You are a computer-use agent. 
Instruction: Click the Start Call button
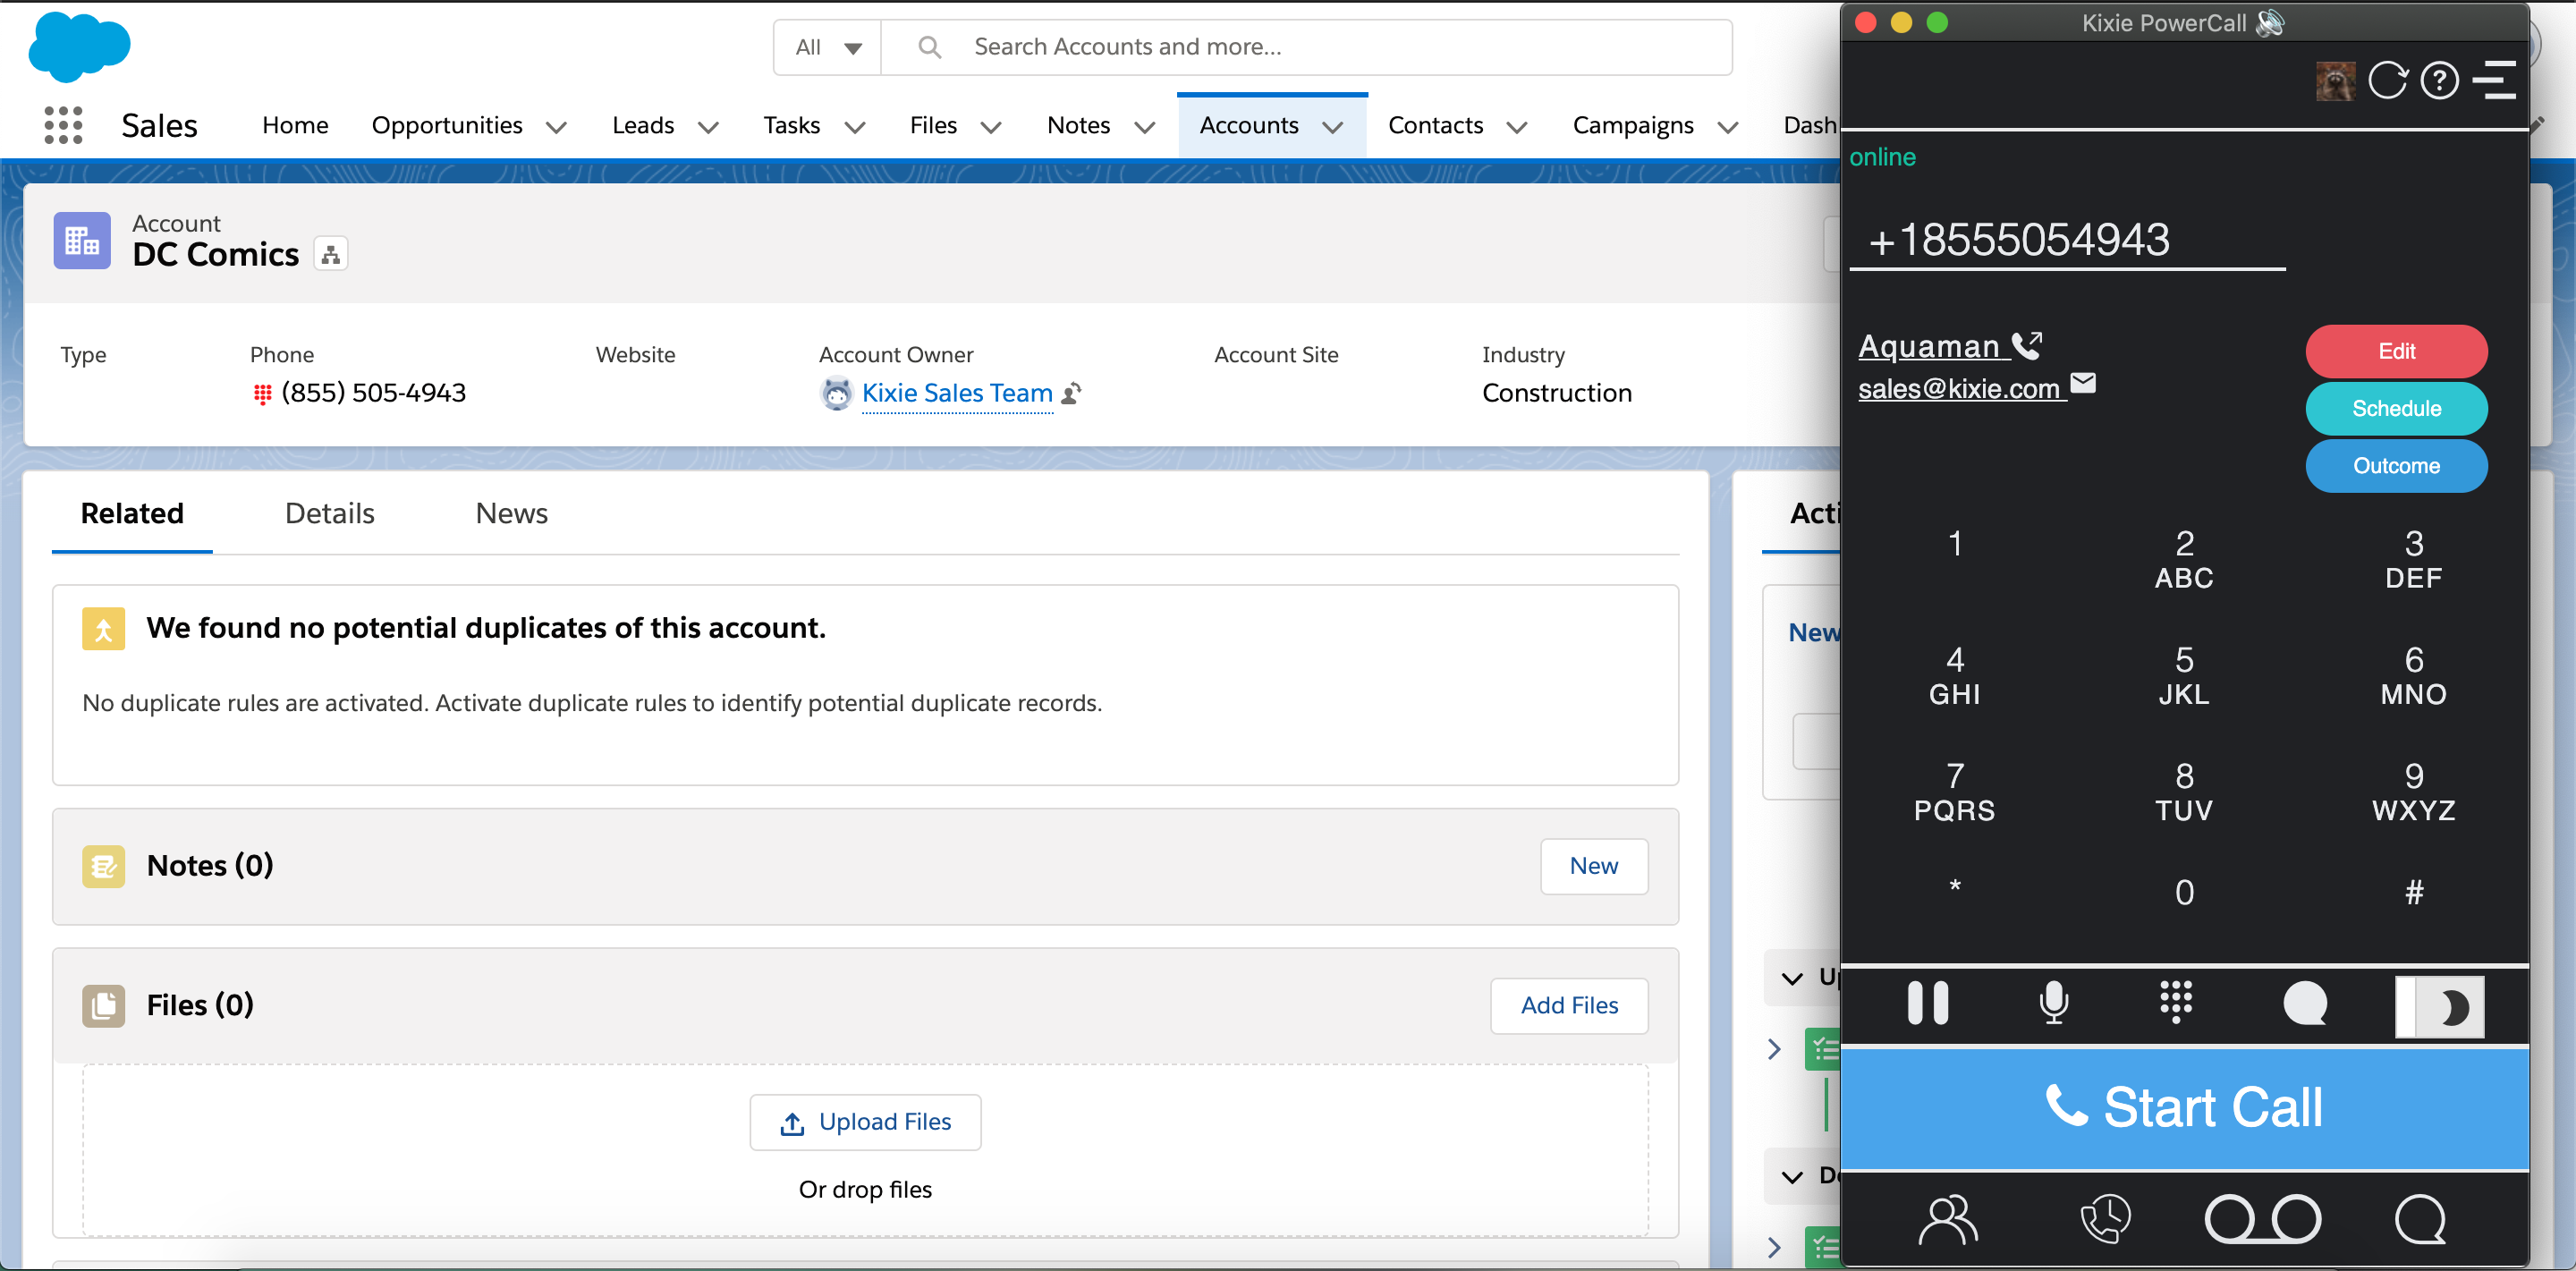(x=2185, y=1108)
